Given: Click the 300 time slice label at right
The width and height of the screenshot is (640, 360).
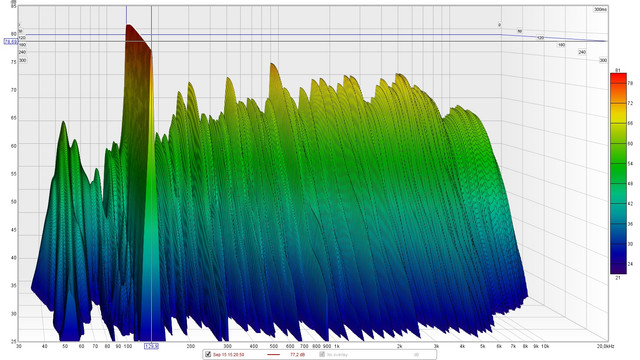Looking at the screenshot, I should click(603, 60).
